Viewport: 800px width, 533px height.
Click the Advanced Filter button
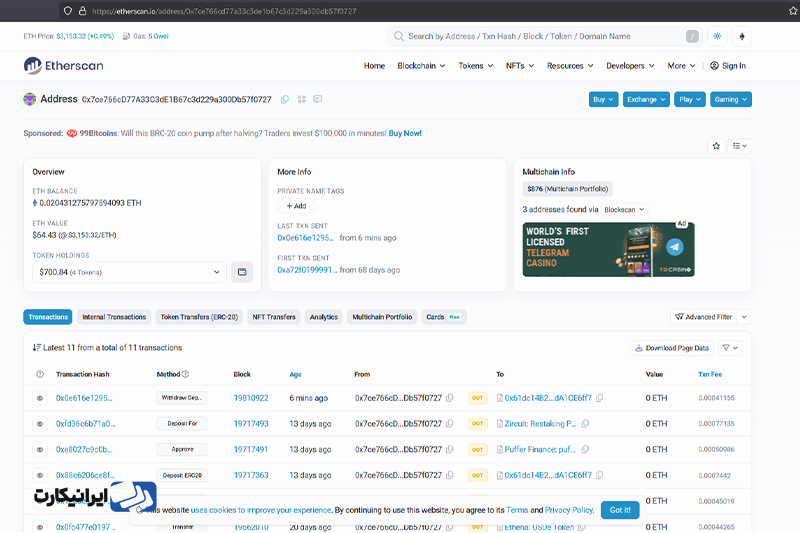(x=704, y=317)
